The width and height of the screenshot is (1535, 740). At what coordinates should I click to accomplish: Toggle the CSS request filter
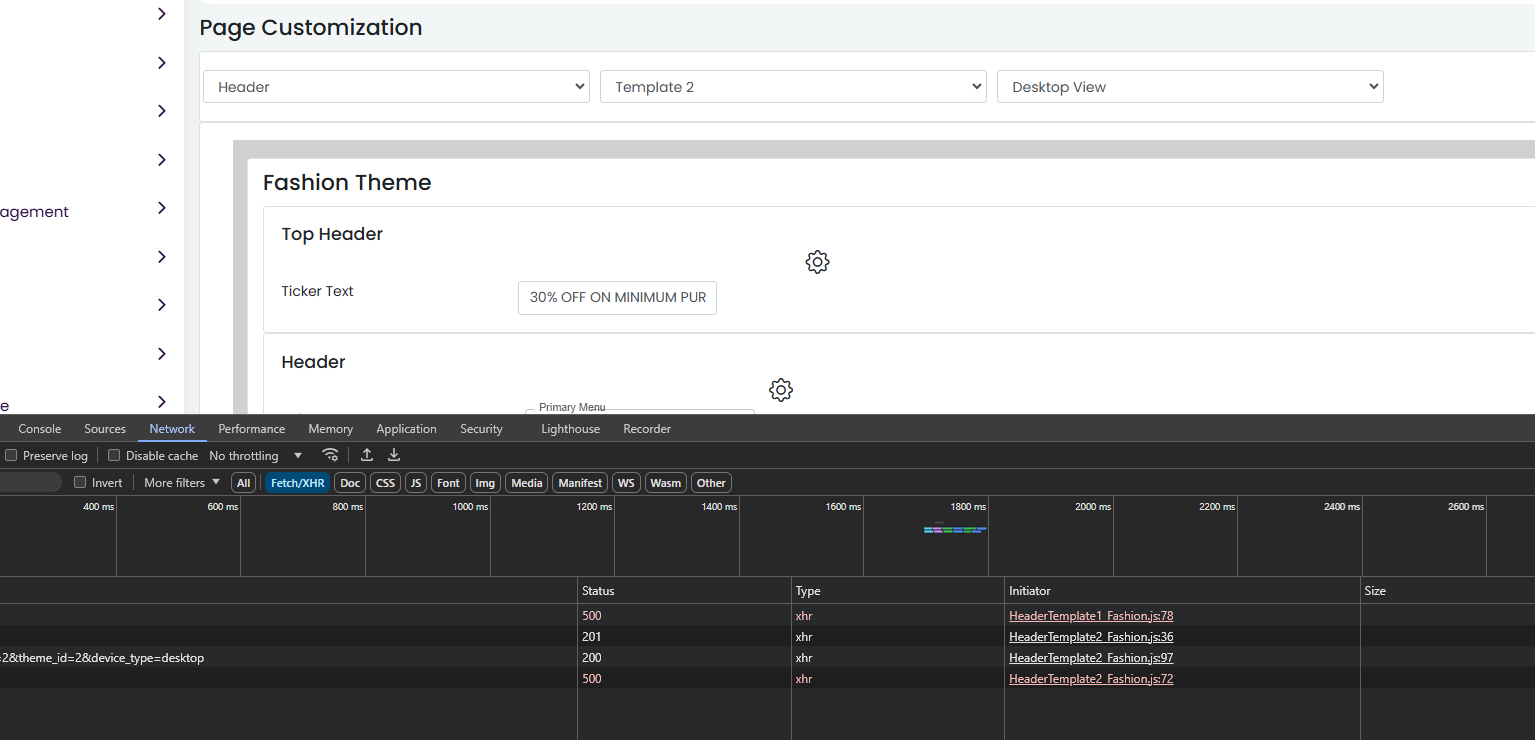[385, 483]
